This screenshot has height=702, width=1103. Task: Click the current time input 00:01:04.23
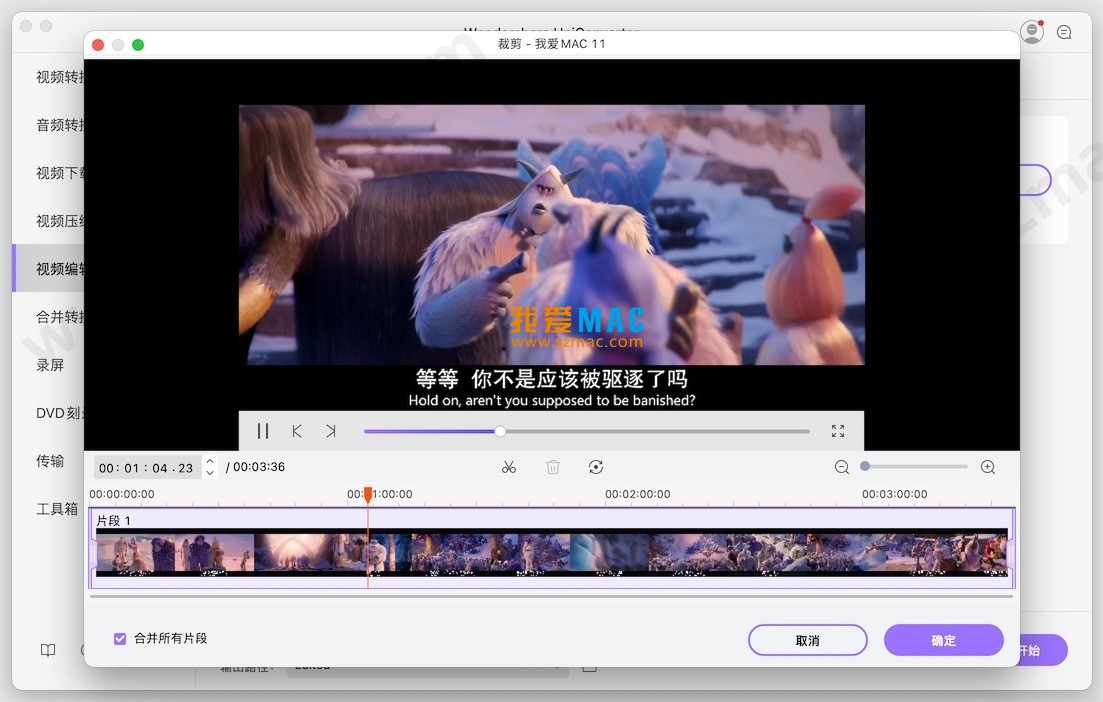(146, 468)
